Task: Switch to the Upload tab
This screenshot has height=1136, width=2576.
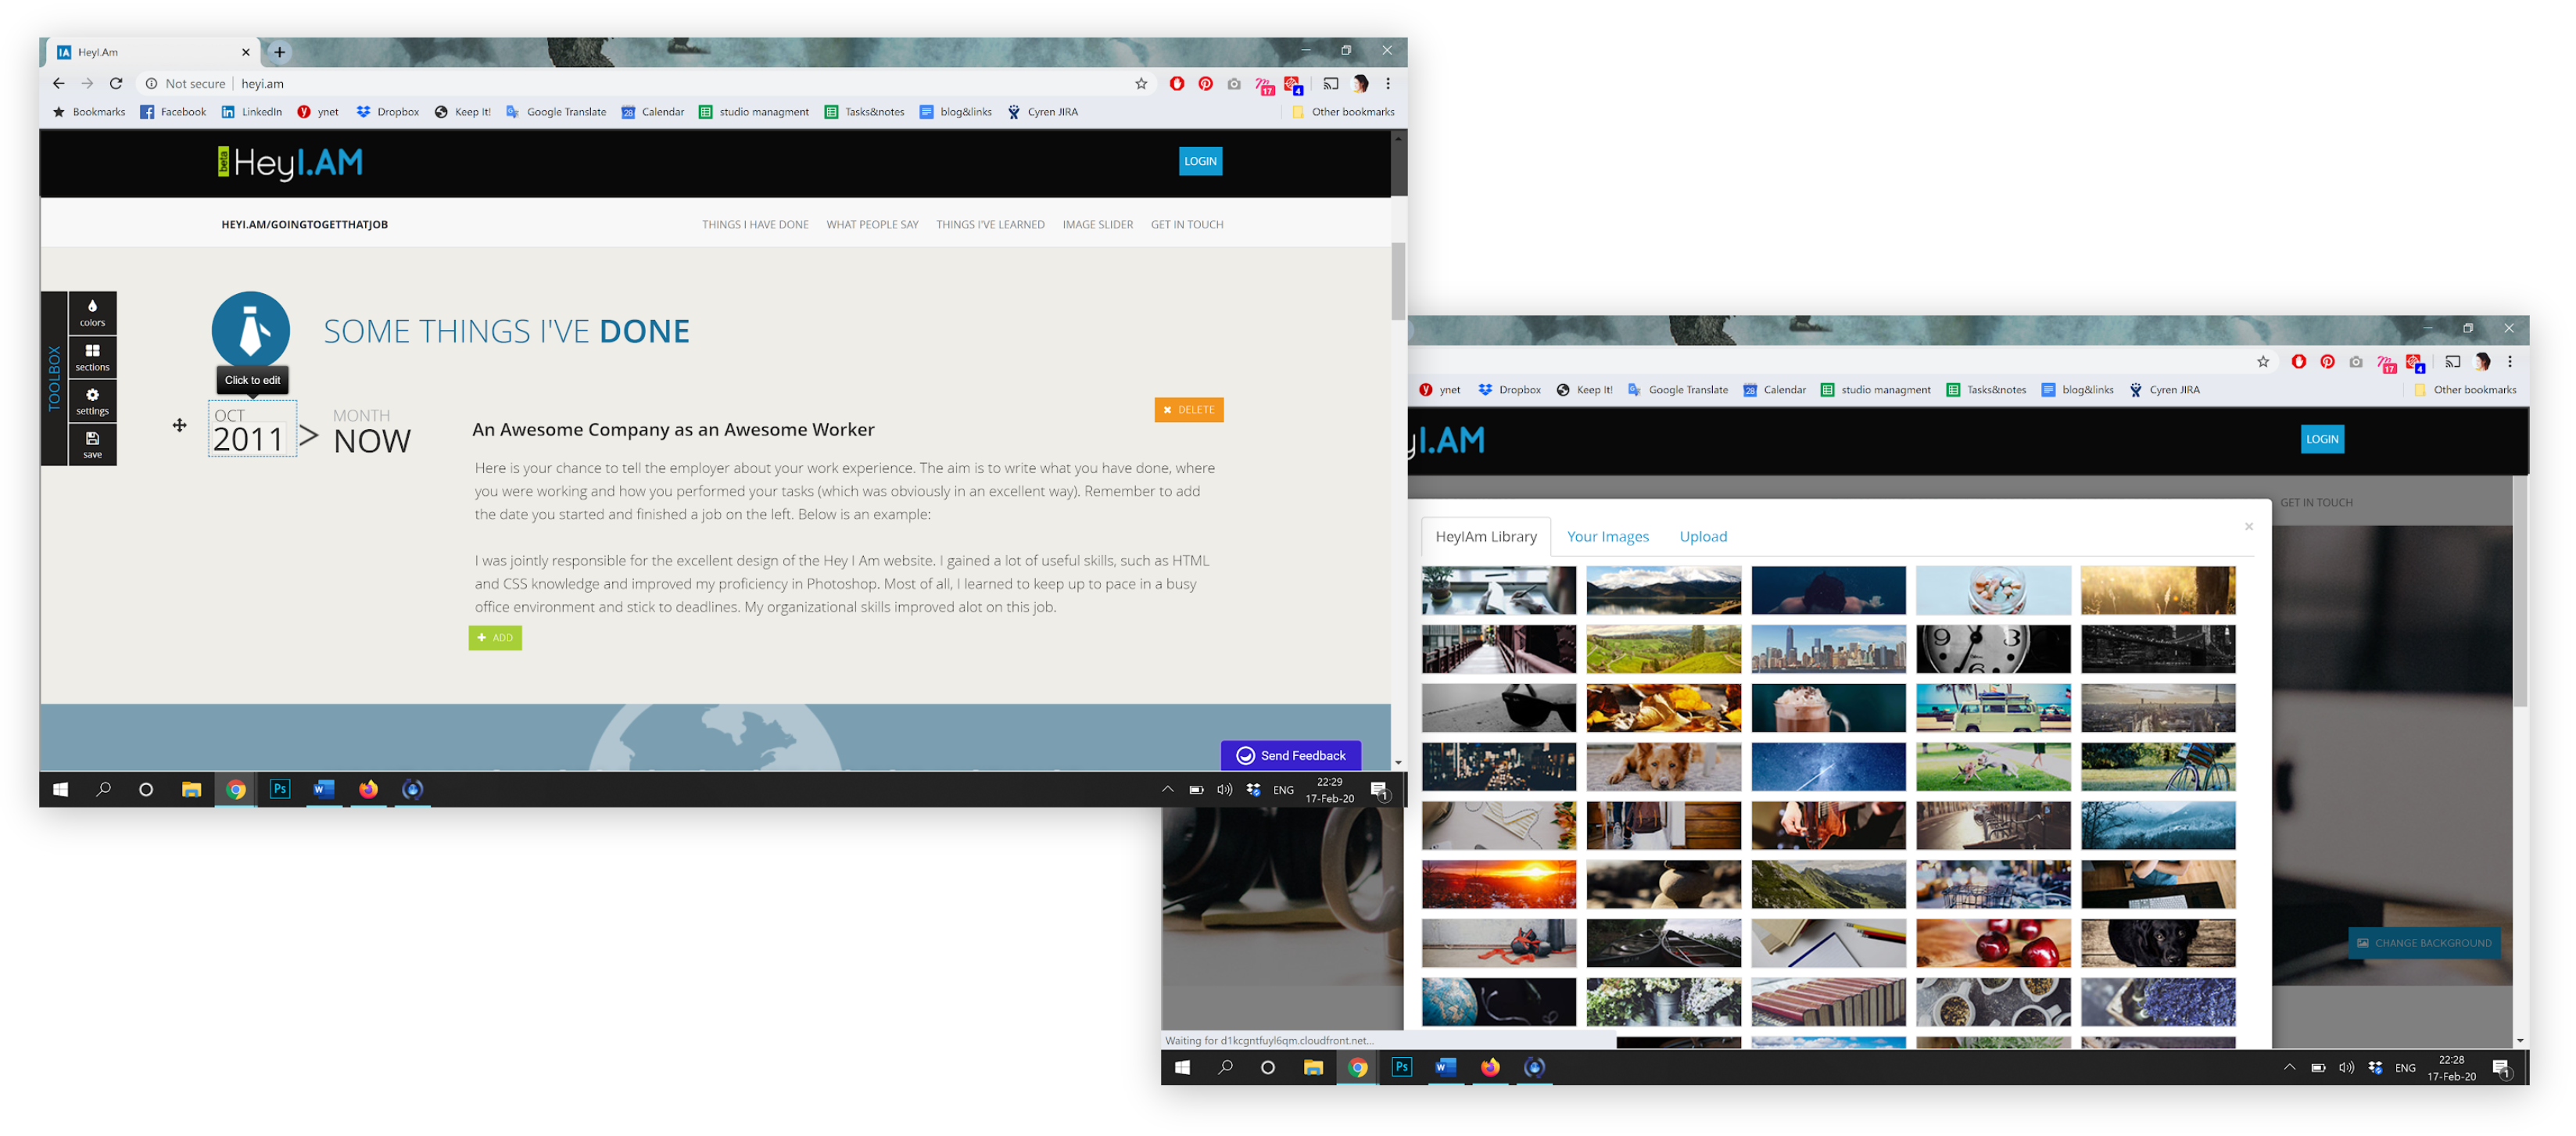Action: pyautogui.click(x=1703, y=536)
